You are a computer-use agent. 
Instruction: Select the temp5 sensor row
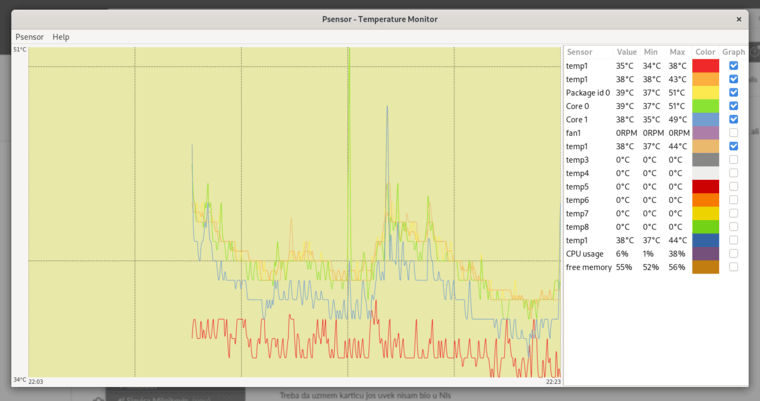click(x=577, y=186)
